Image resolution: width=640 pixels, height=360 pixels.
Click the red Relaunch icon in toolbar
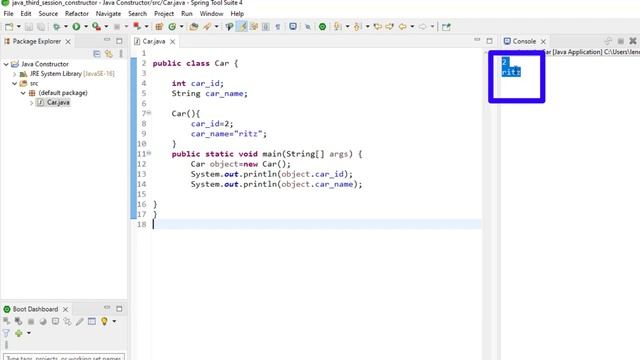click(137, 27)
